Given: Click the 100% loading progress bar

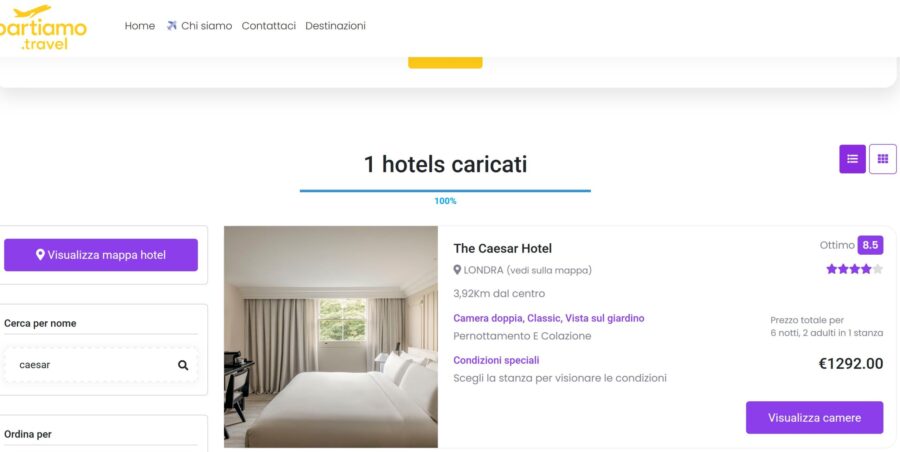Looking at the screenshot, I should pyautogui.click(x=445, y=191).
